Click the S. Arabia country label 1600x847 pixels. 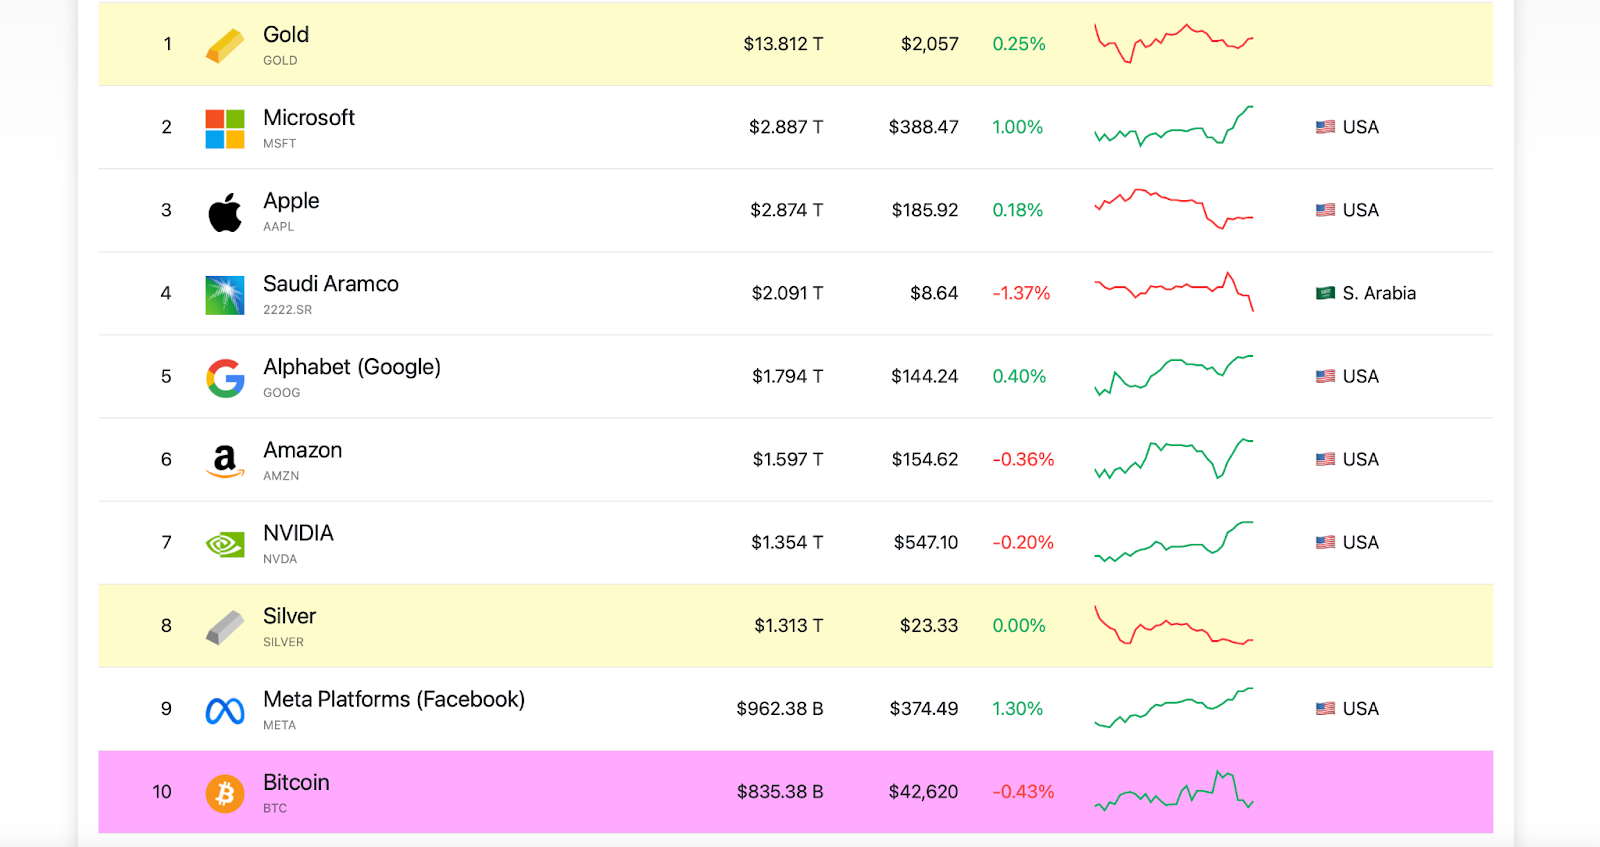tap(1379, 293)
